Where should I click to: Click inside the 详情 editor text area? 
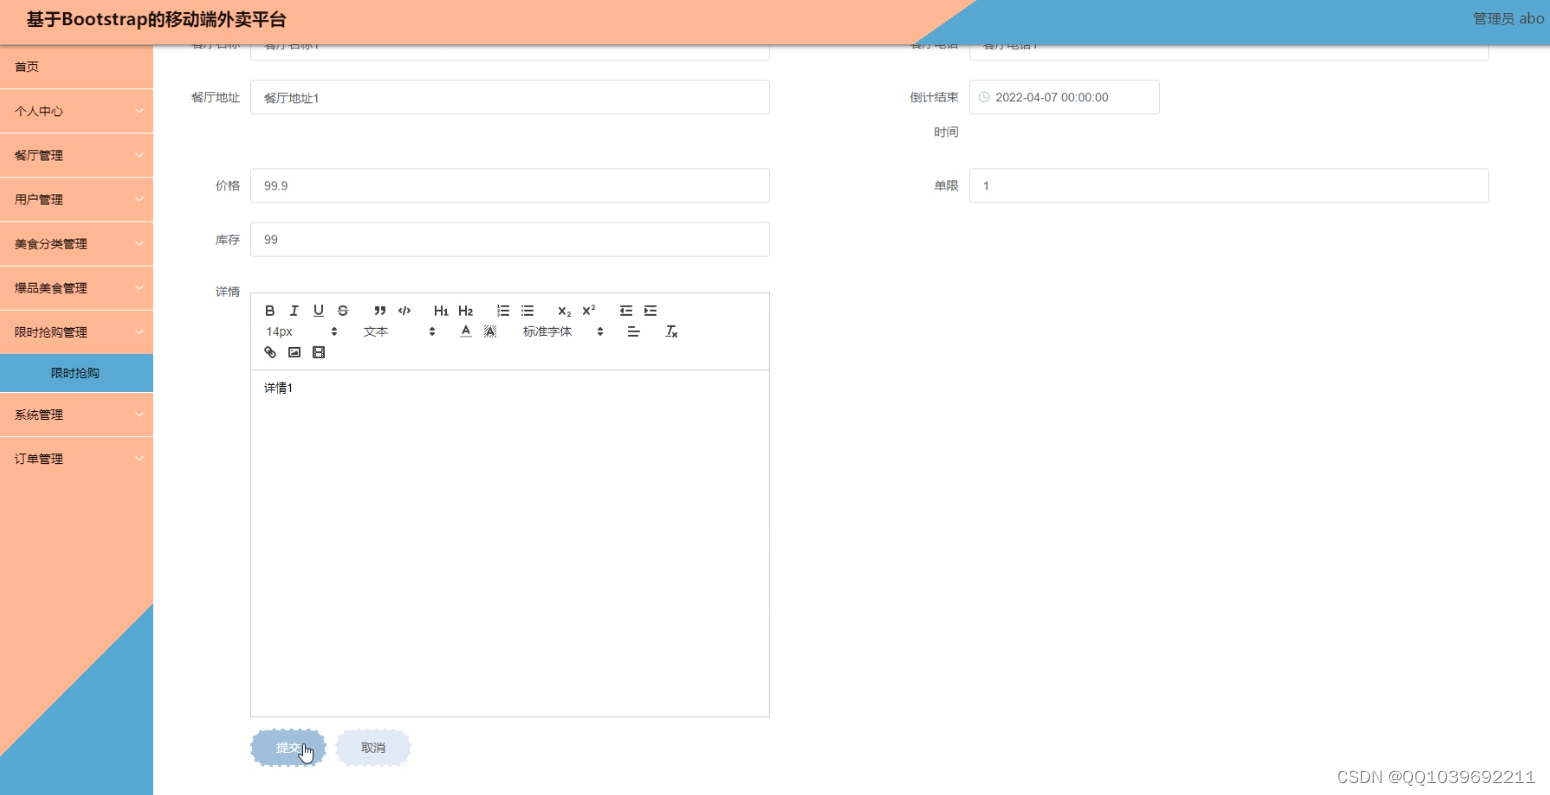click(510, 543)
